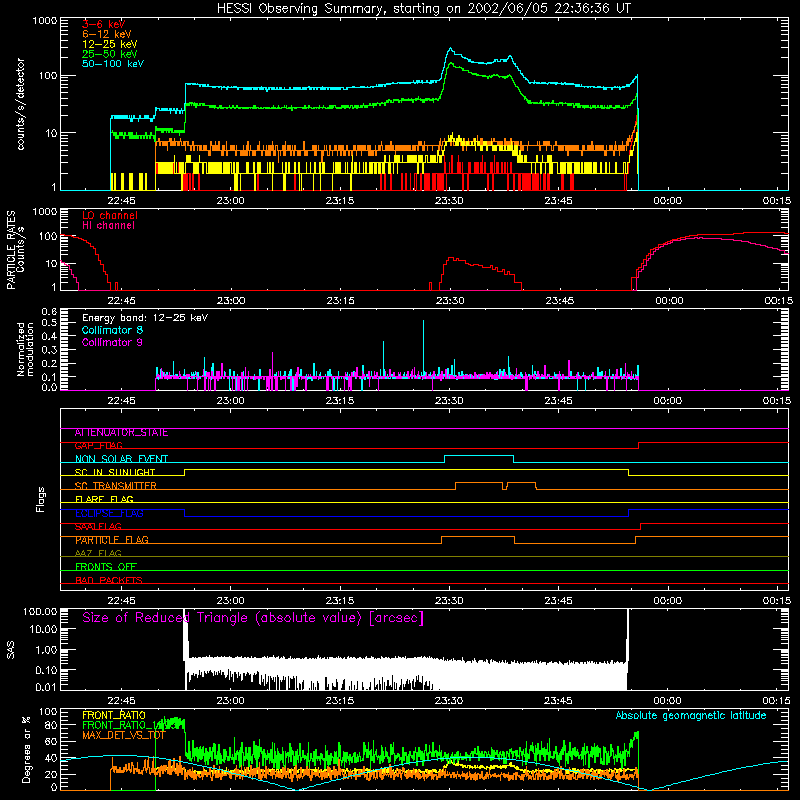Image resolution: width=800 pixels, height=800 pixels.
Task: Click '22:45' time label under the SAS panel
Action: point(121,701)
